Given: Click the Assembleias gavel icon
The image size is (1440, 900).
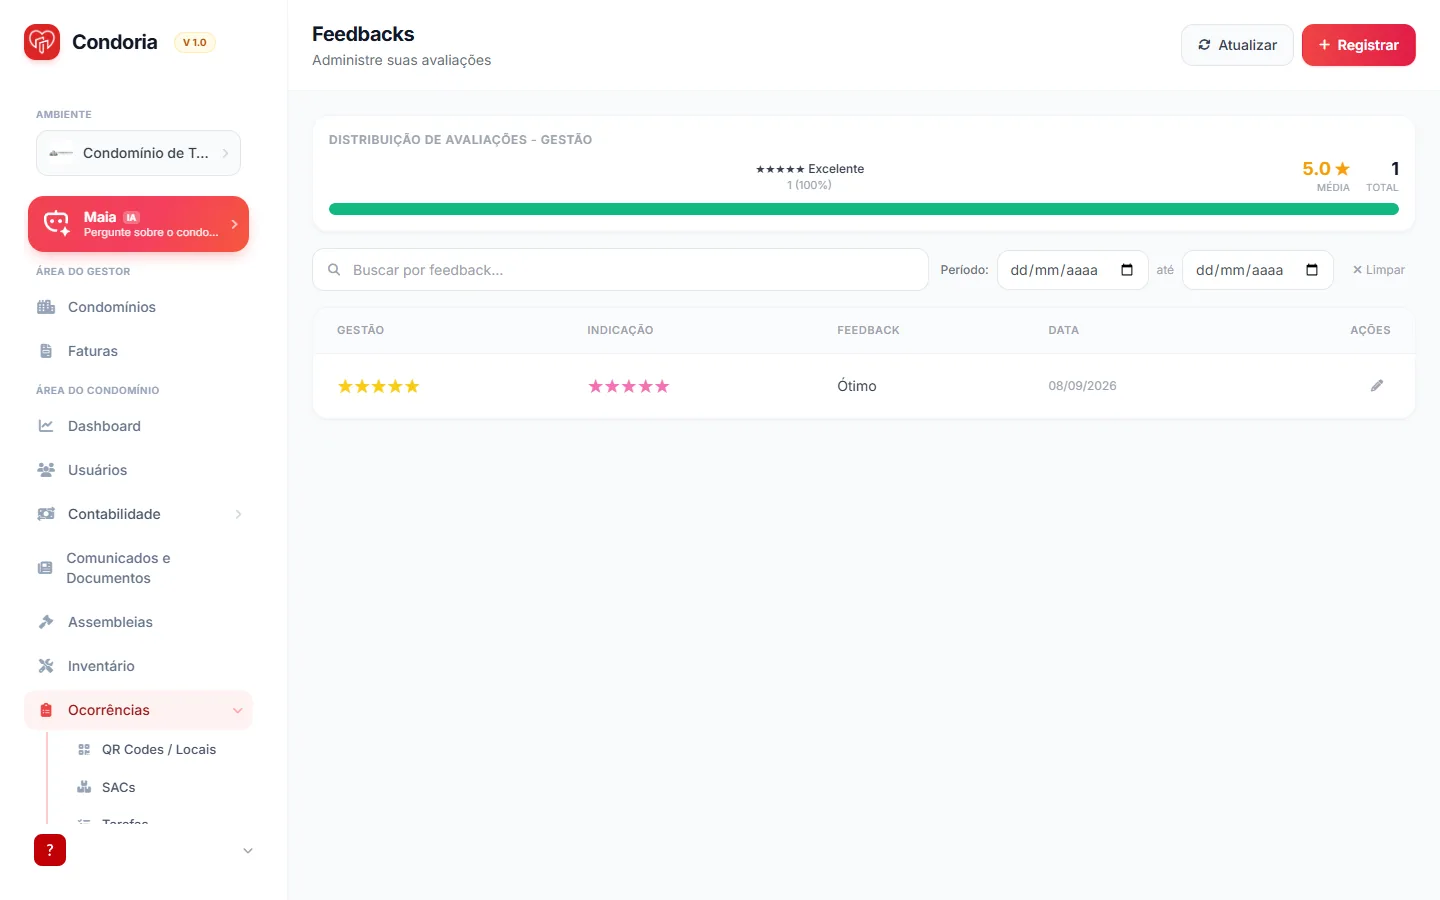Looking at the screenshot, I should click(x=46, y=622).
